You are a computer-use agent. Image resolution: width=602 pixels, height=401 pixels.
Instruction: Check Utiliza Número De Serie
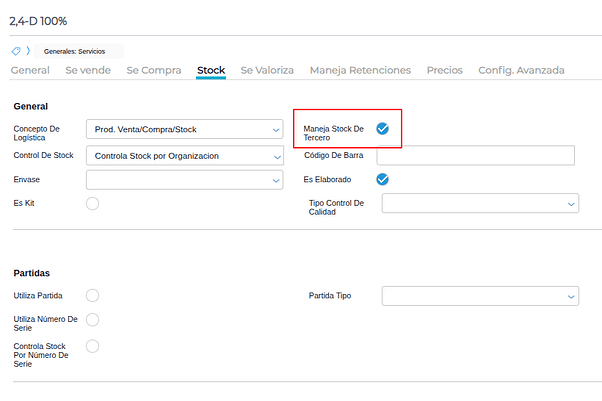coord(93,319)
